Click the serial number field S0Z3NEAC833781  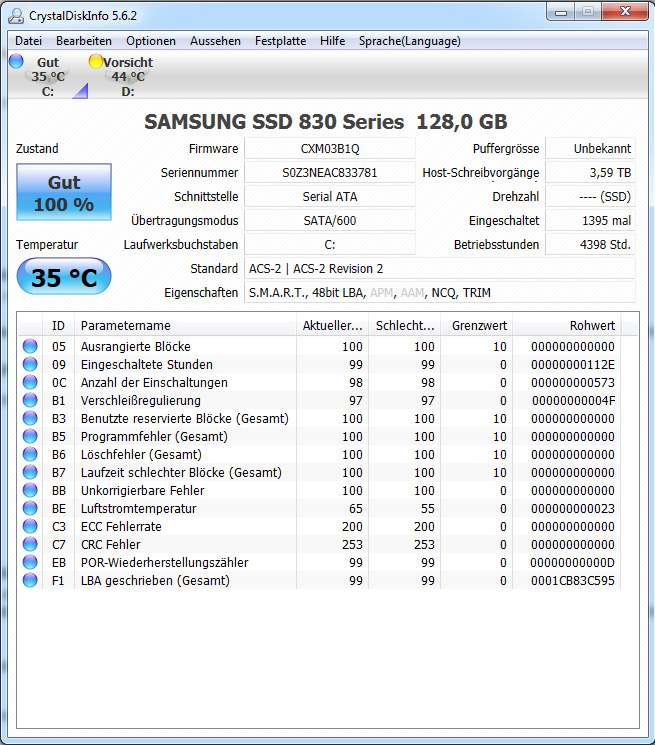pyautogui.click(x=330, y=172)
